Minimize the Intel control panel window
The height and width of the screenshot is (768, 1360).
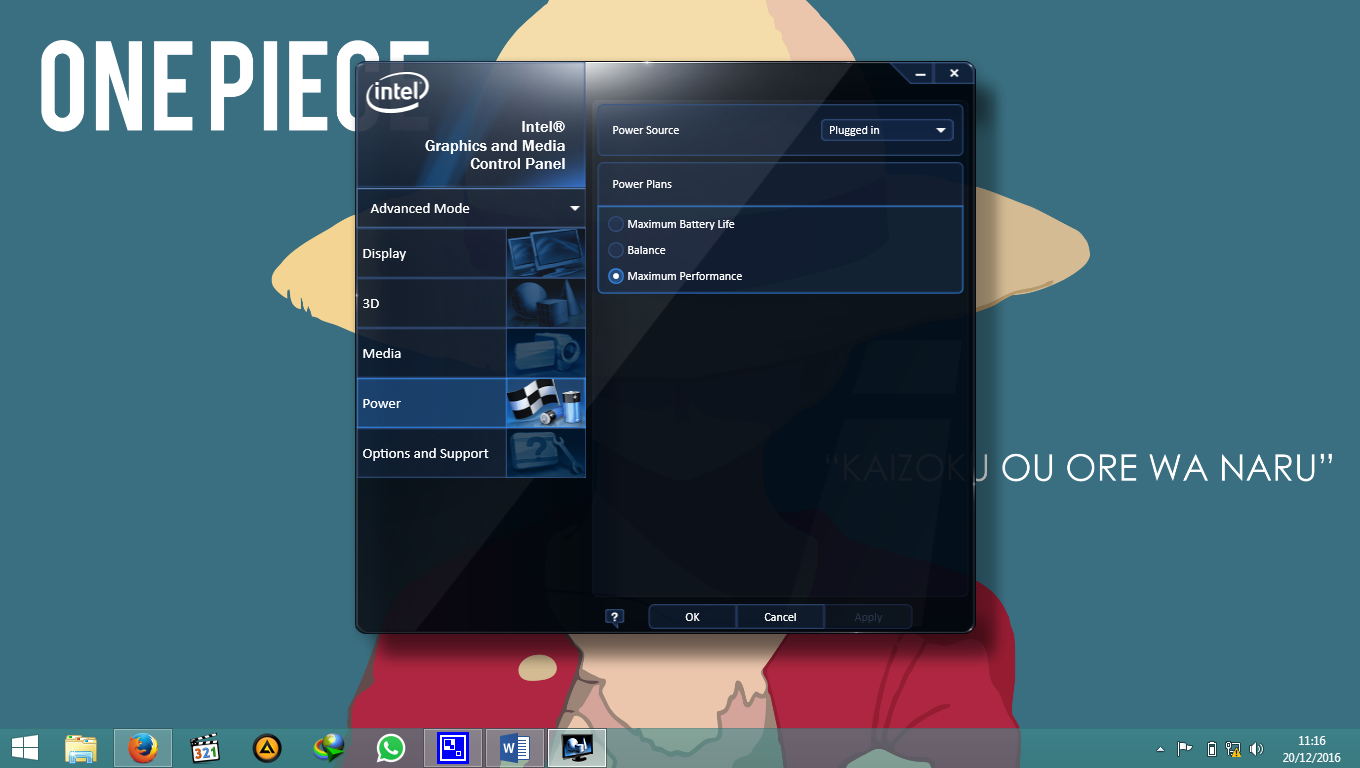[918, 73]
